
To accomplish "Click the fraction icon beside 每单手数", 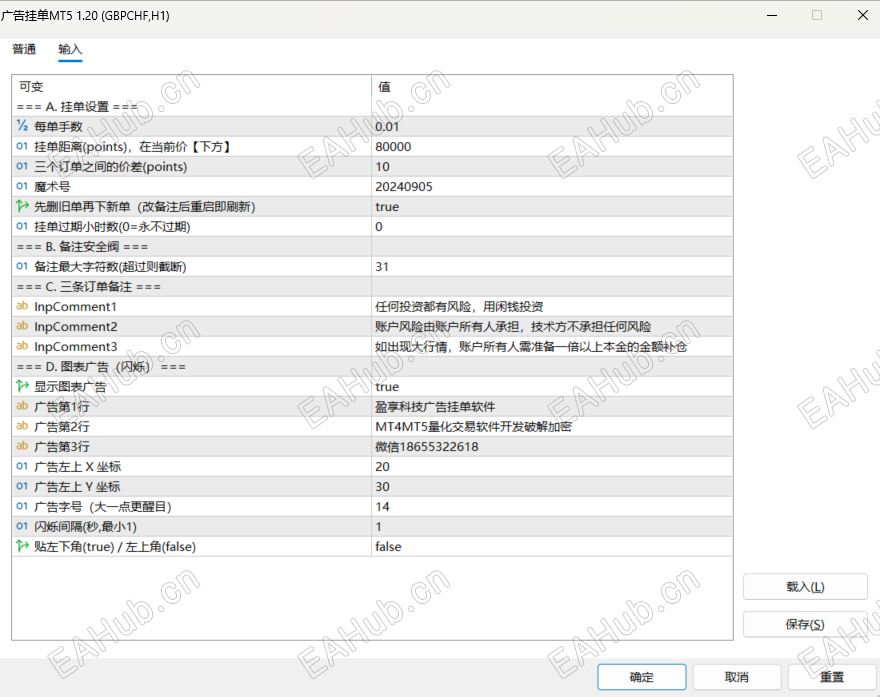I will pyautogui.click(x=22, y=126).
